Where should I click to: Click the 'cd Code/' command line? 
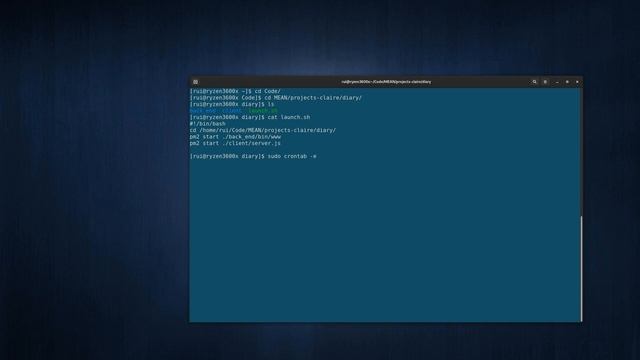pyautogui.click(x=235, y=91)
